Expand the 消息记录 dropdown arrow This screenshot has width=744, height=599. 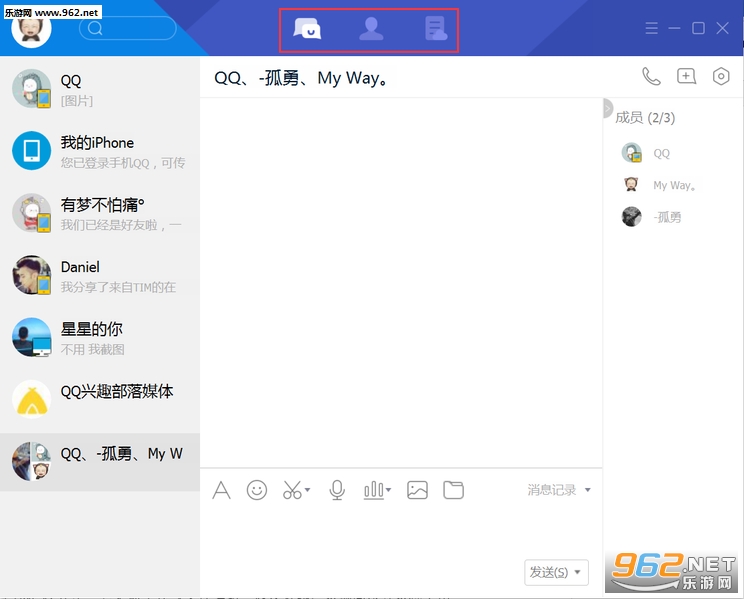pos(587,490)
